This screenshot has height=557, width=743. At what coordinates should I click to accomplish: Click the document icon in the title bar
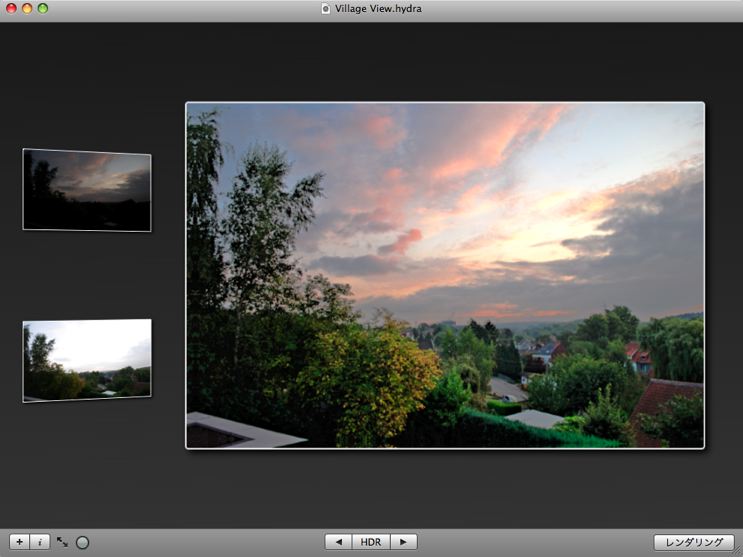coord(325,8)
